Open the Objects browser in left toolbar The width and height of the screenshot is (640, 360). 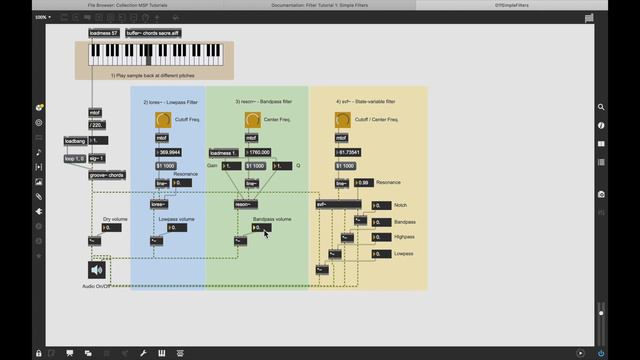pyautogui.click(x=39, y=107)
